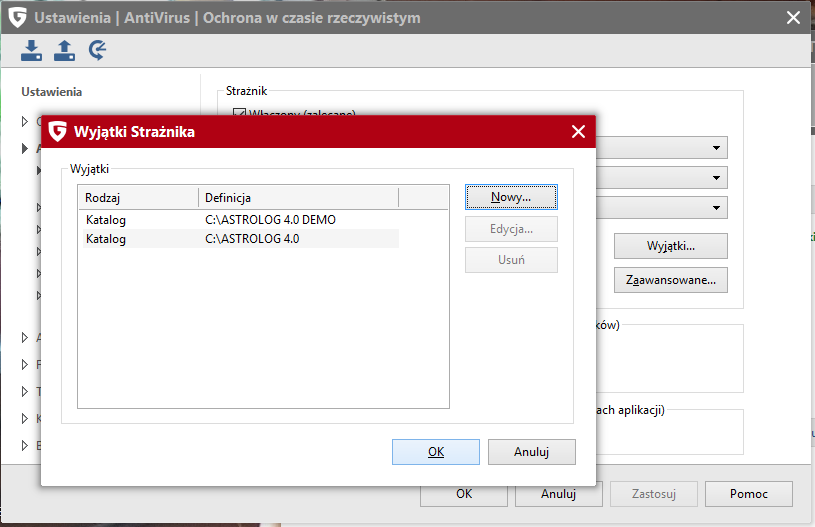Close the Ustawienia settings window
815x527 pixels.
[x=793, y=18]
